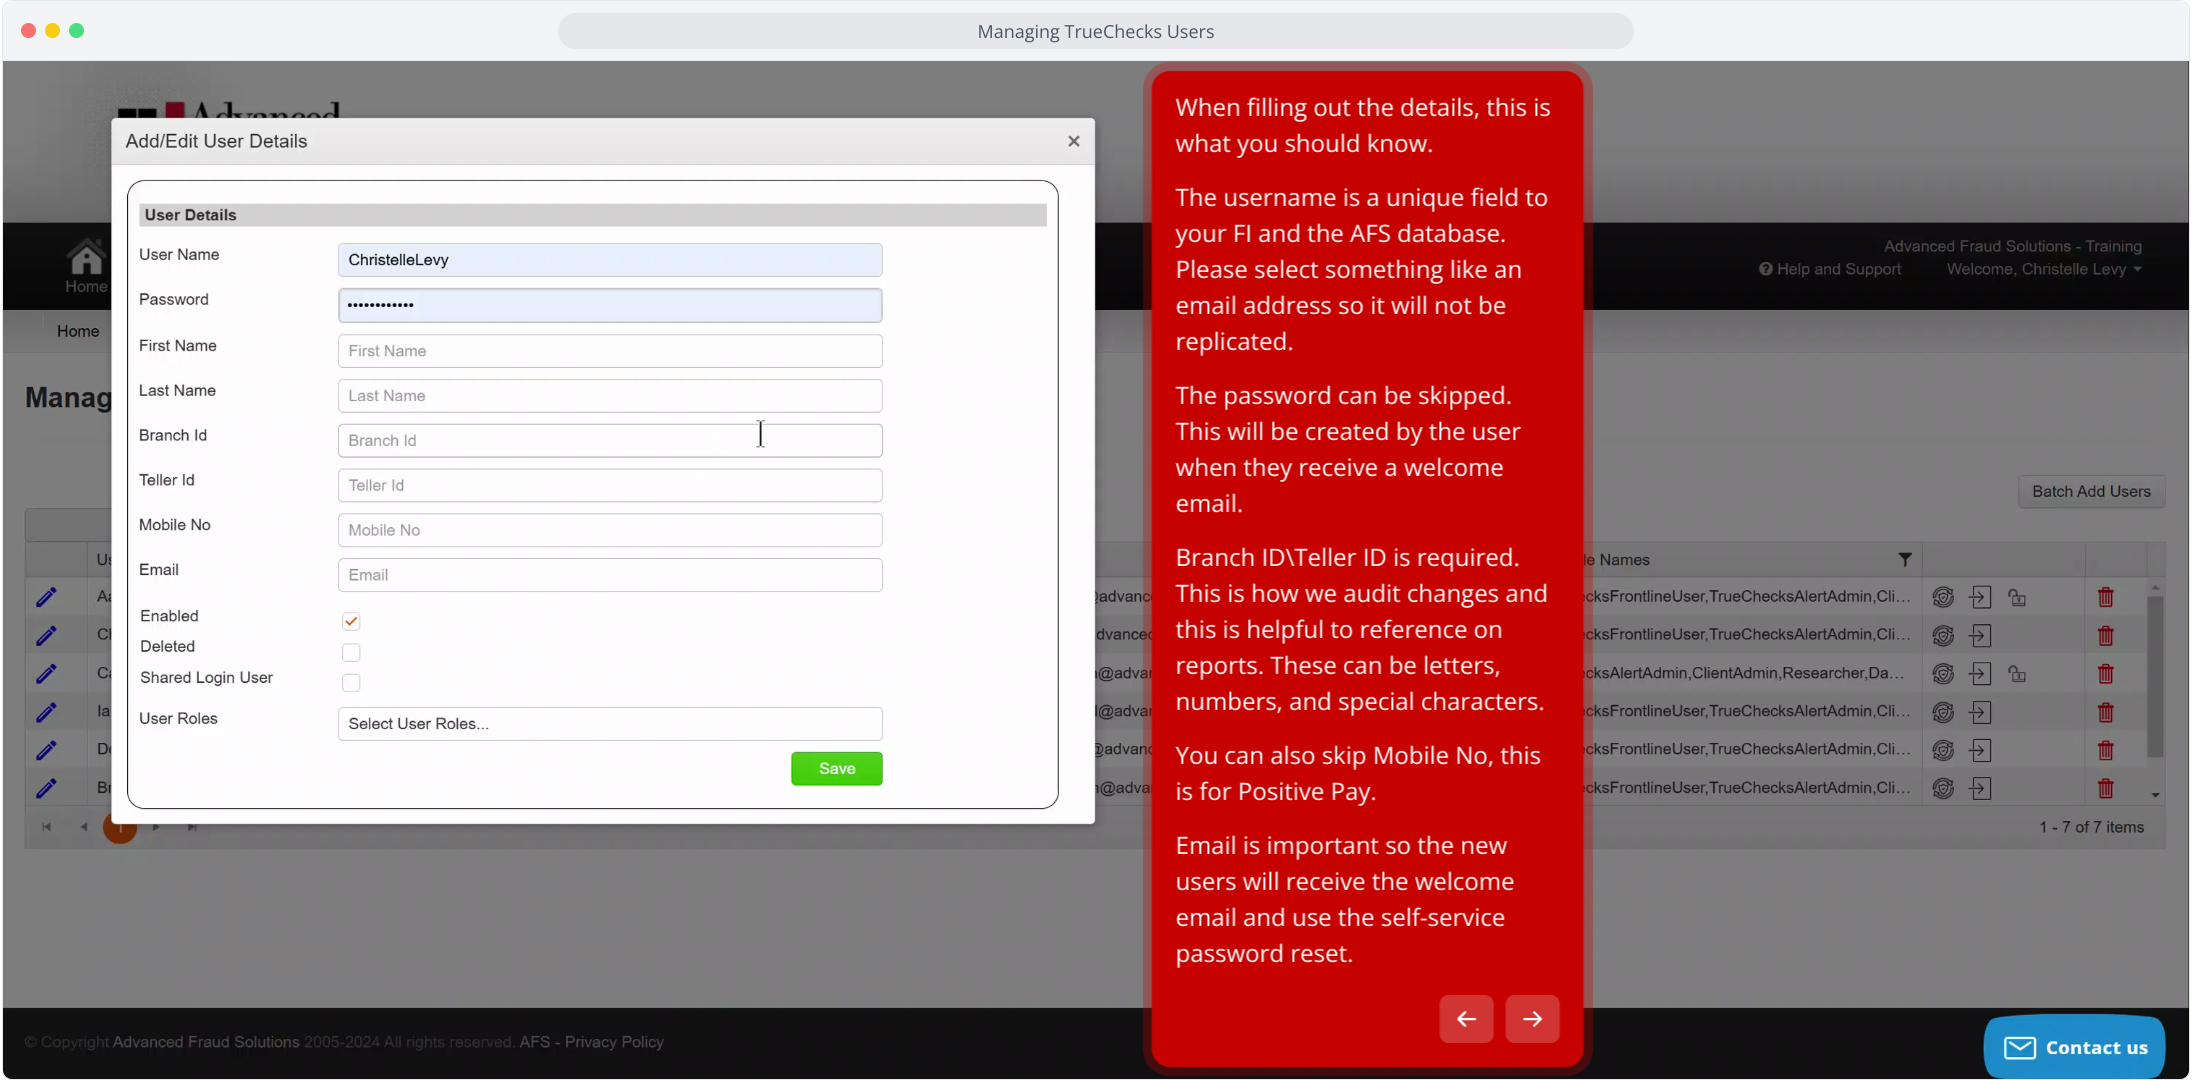
Task: Check the Deleted checkbox
Action: point(351,652)
